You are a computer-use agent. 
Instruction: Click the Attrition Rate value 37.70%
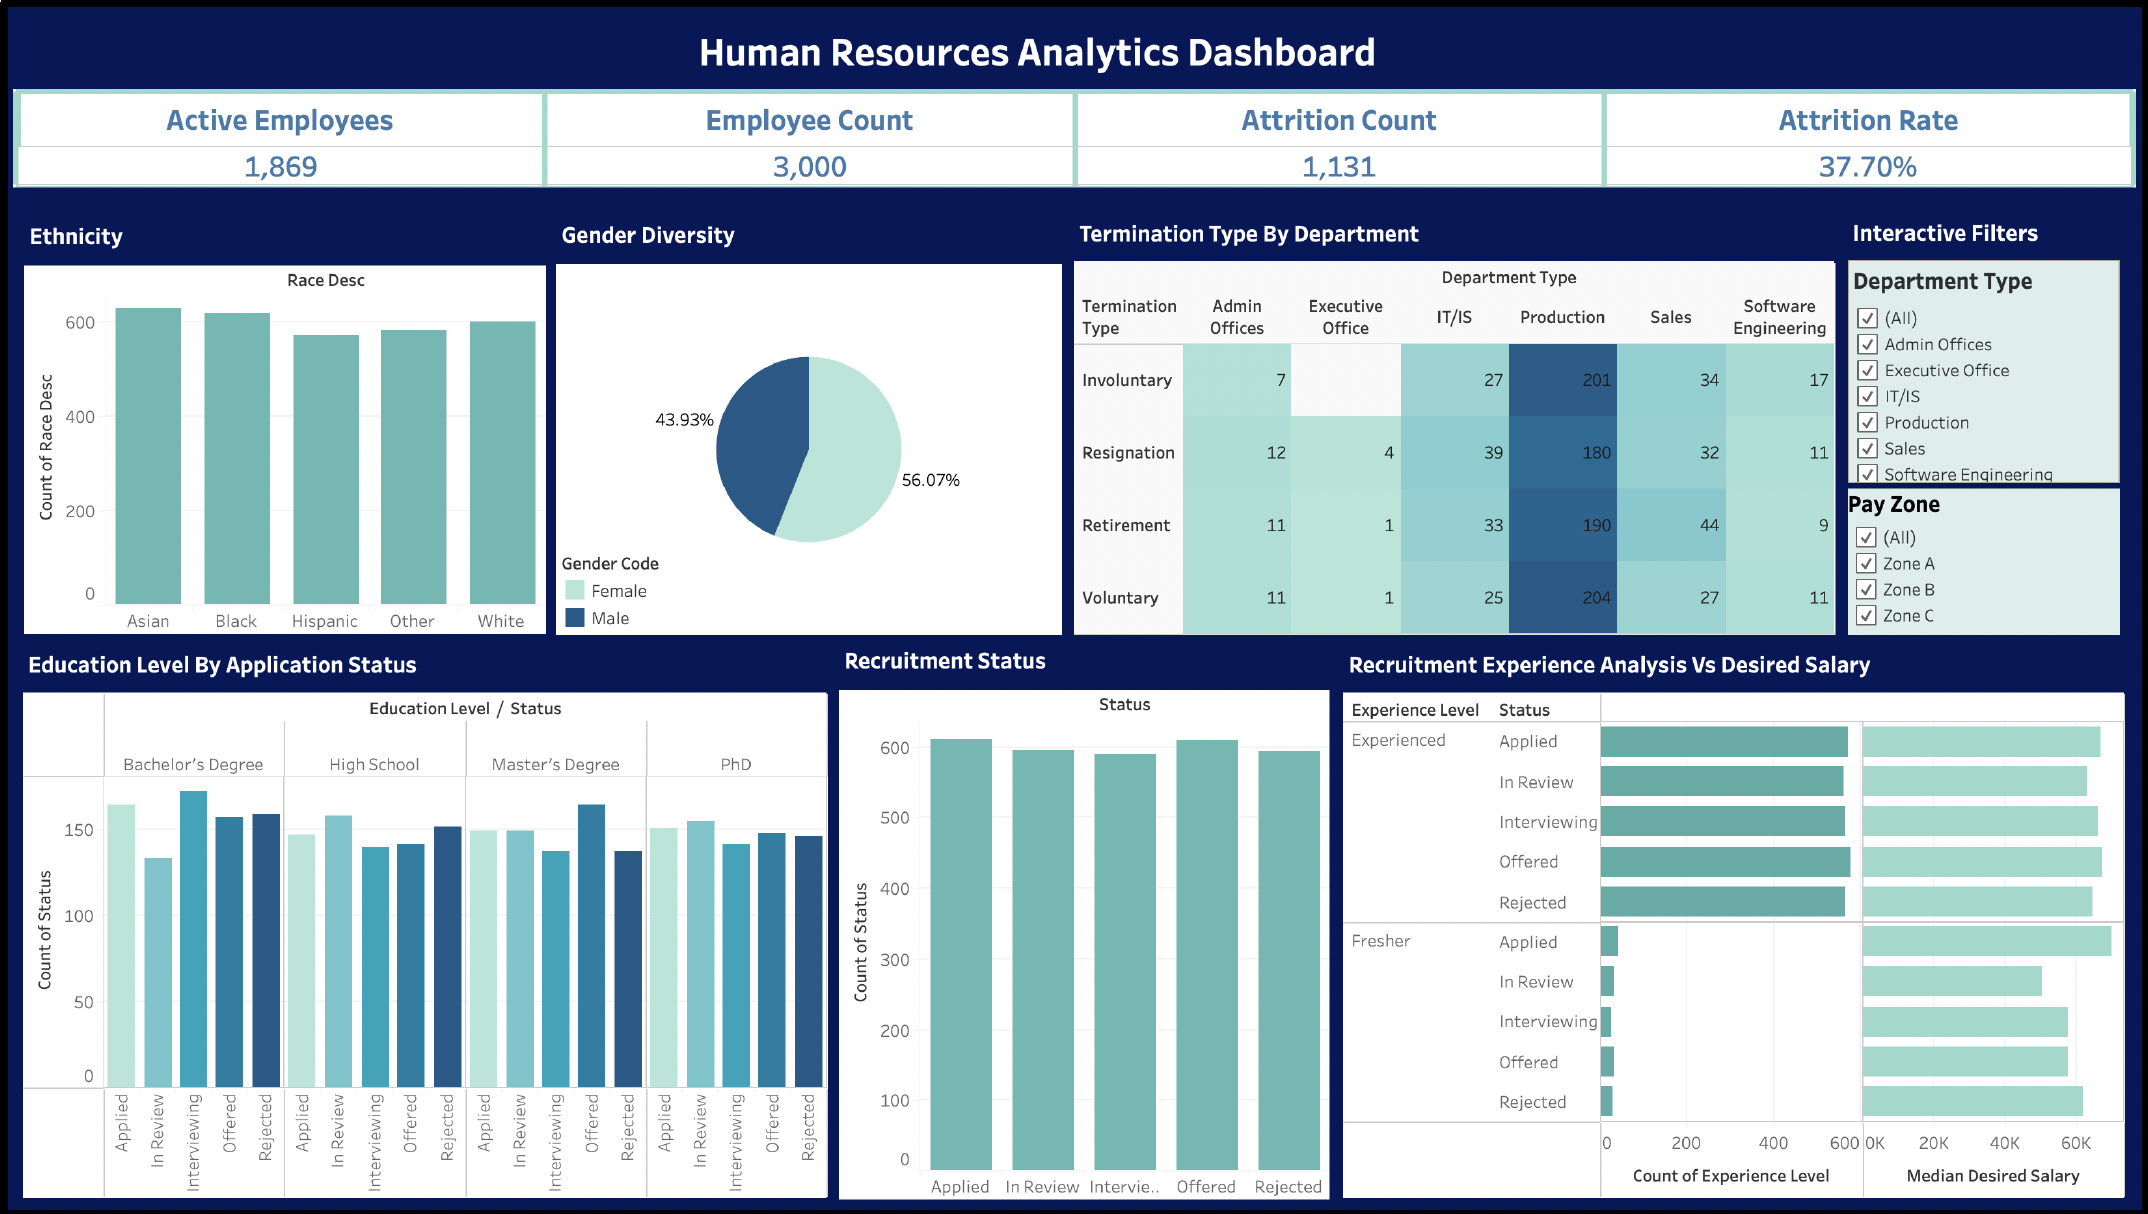tap(1868, 166)
